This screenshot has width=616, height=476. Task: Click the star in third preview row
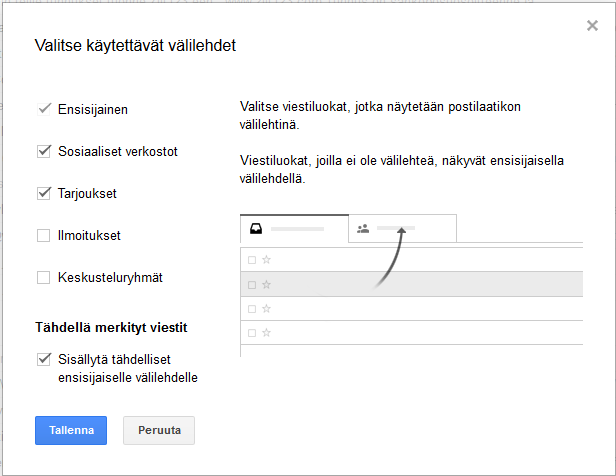pyautogui.click(x=267, y=309)
